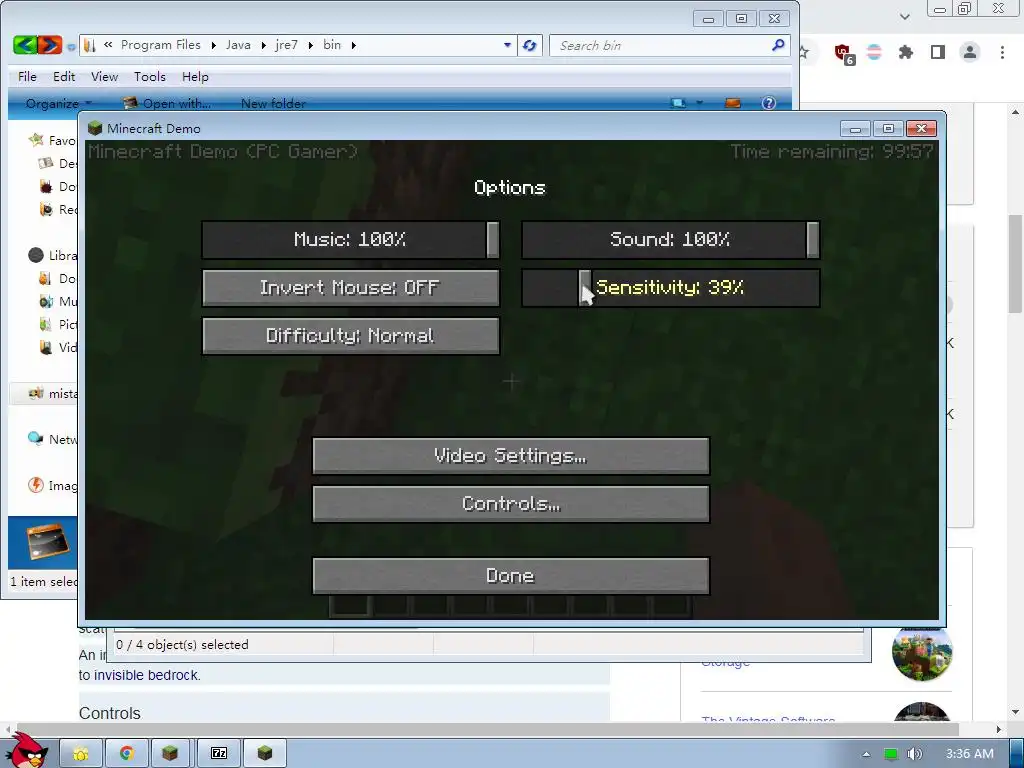Click the Minecraft Demo title bar icon

[x=95, y=128]
